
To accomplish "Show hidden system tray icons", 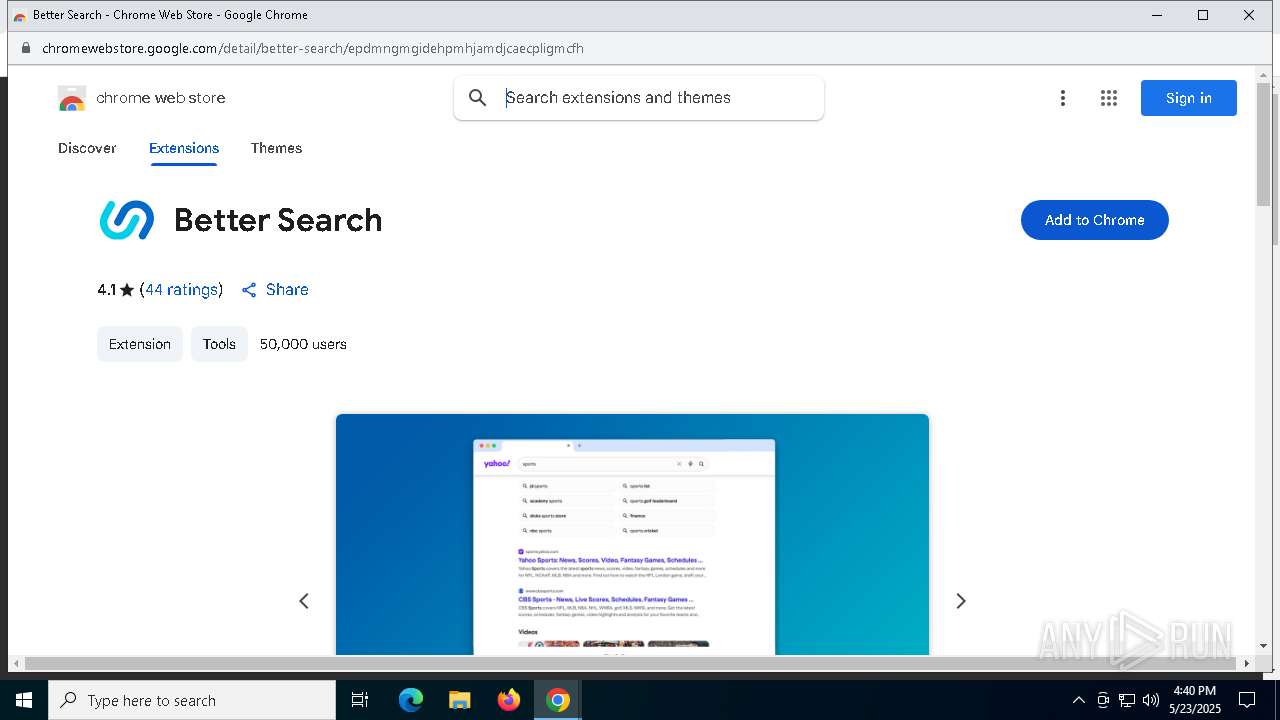I will click(x=1078, y=700).
